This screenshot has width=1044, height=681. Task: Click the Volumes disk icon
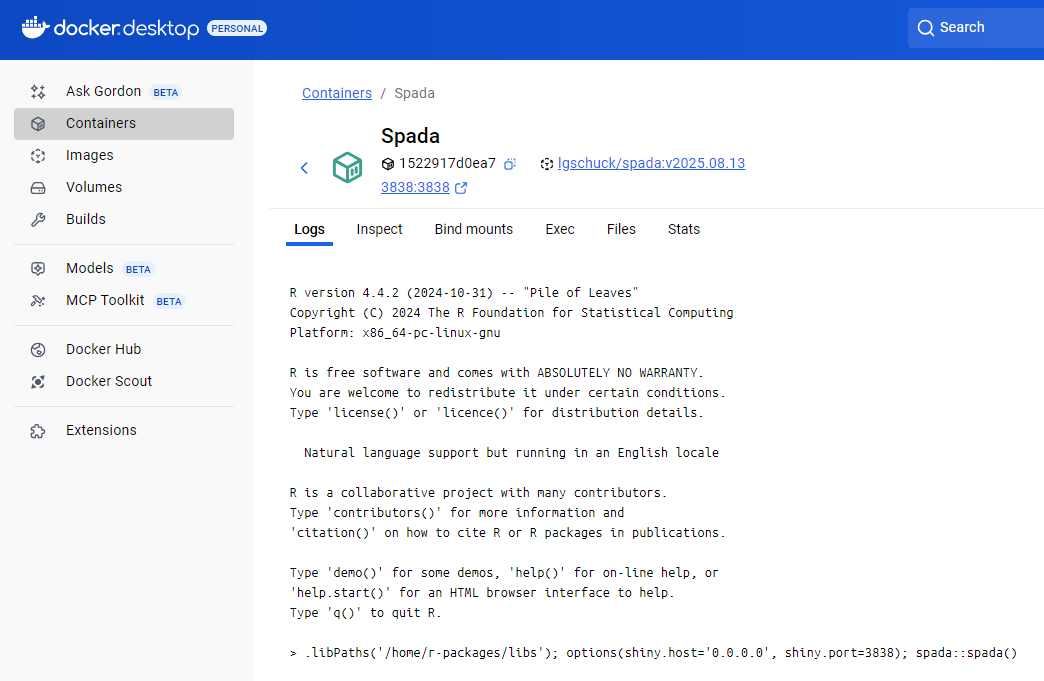(38, 188)
